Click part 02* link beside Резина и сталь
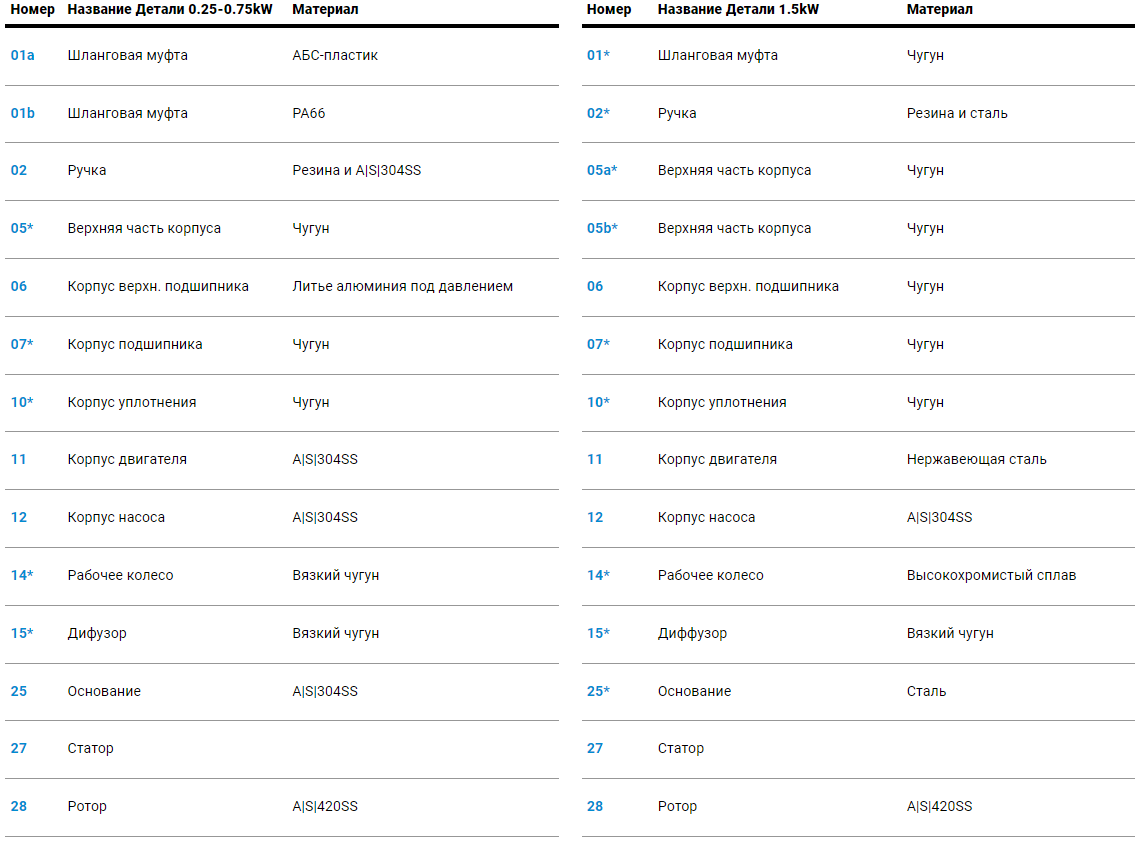This screenshot has width=1143, height=842. 598,113
